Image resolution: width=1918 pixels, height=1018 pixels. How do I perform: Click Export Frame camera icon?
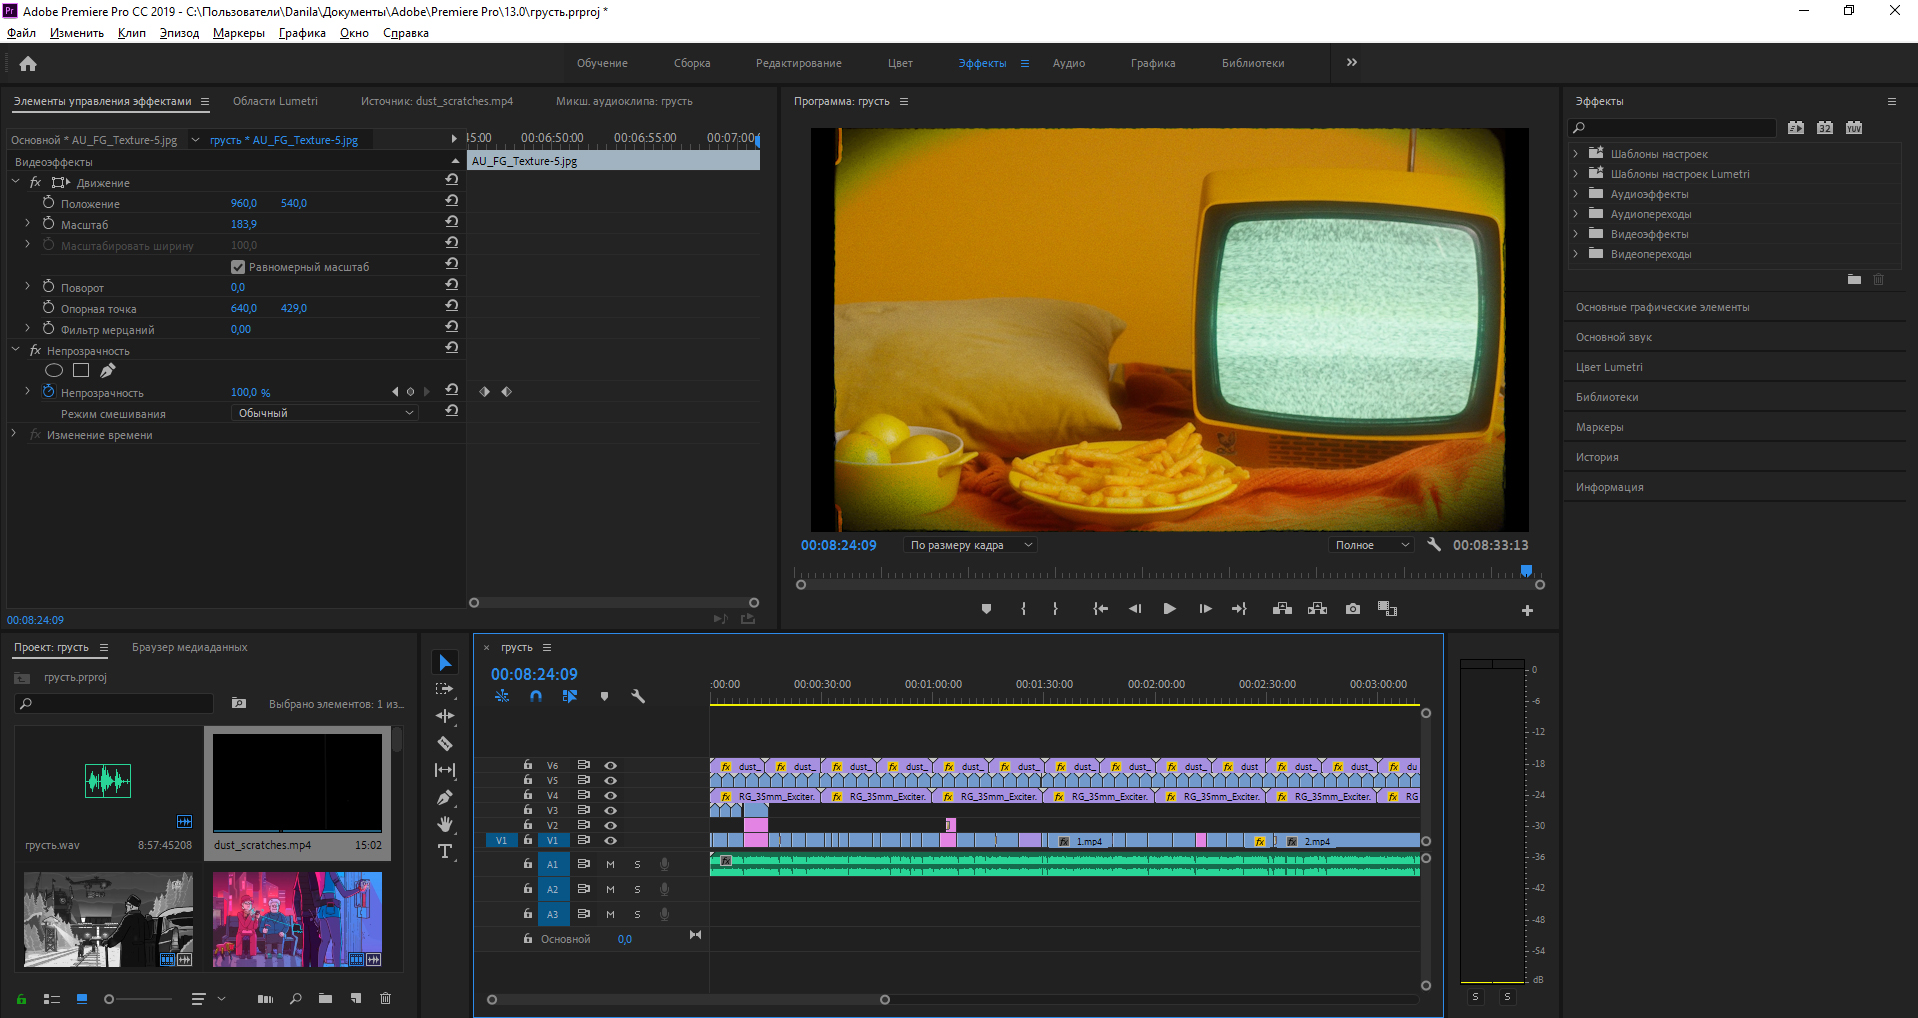point(1353,609)
